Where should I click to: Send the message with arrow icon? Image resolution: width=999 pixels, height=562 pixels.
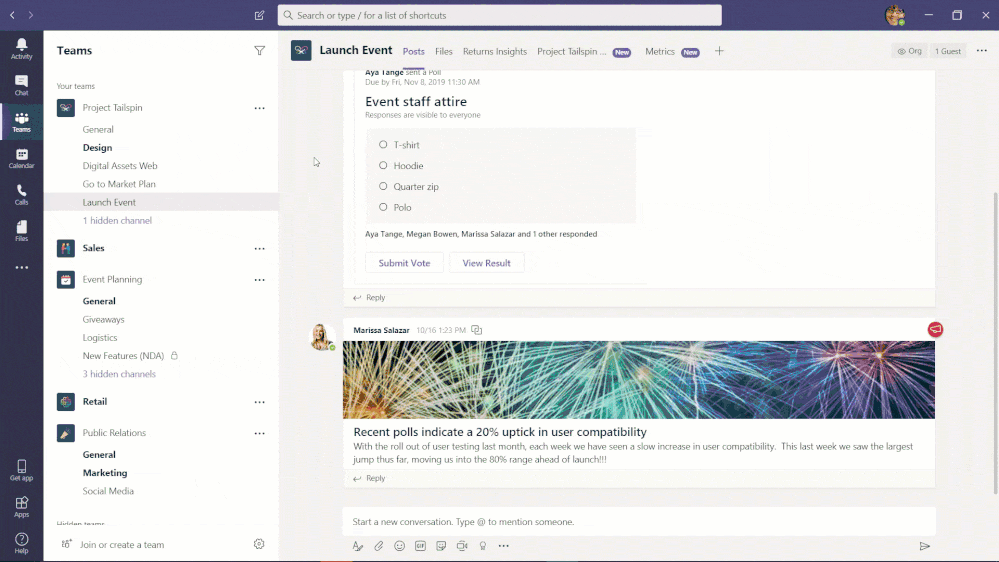tap(924, 546)
